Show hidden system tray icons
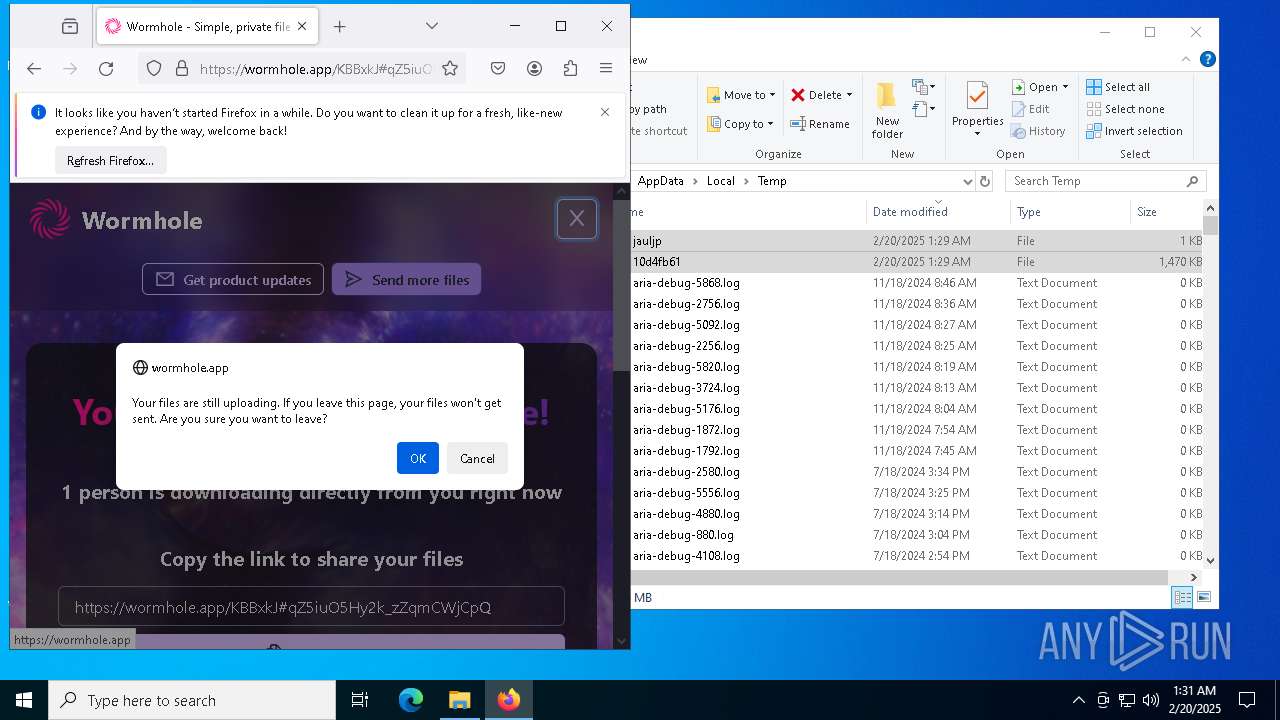 [1078, 700]
